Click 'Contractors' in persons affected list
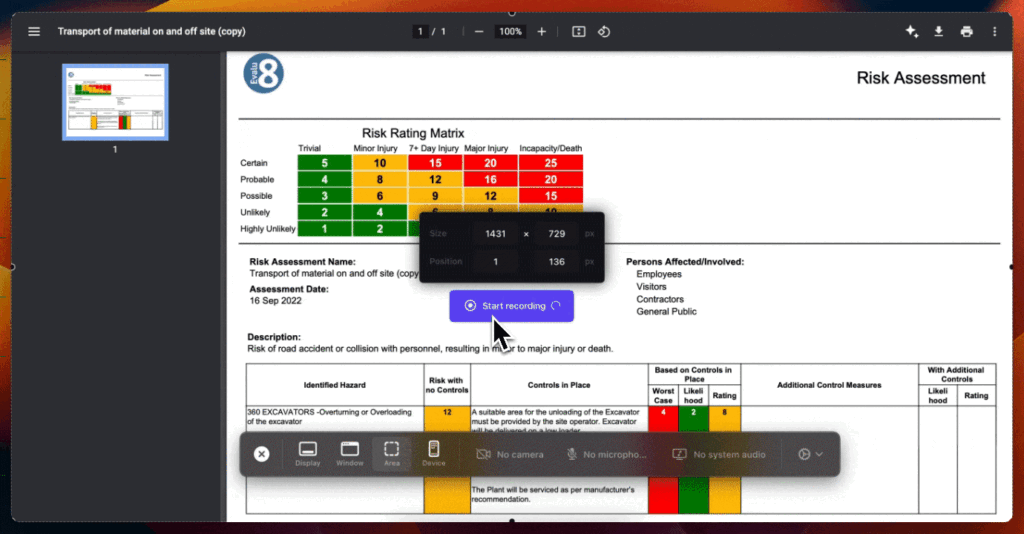Viewport: 1024px width, 534px height. 660,299
